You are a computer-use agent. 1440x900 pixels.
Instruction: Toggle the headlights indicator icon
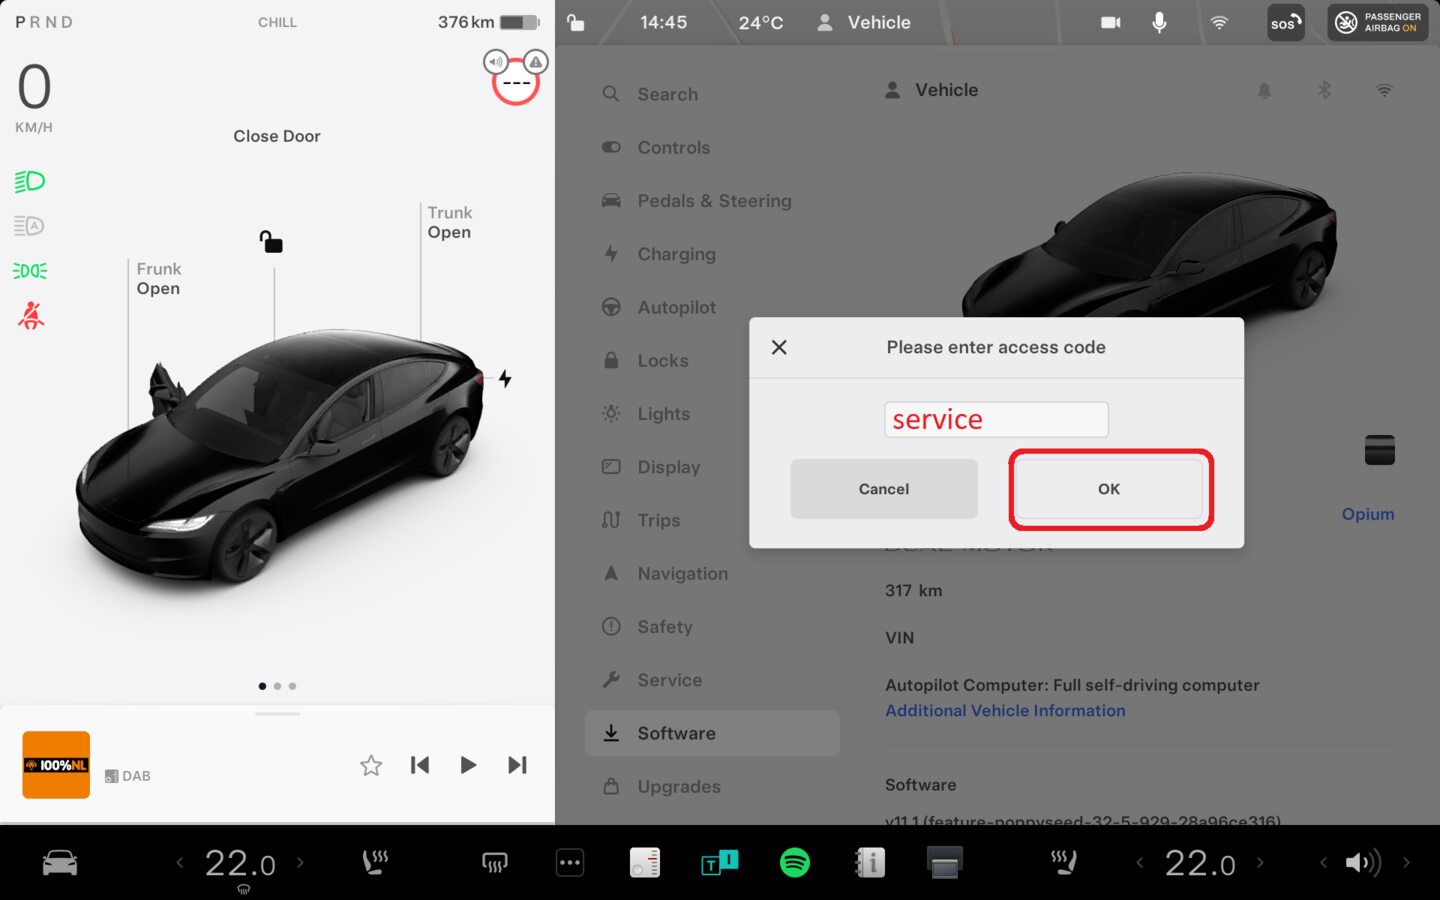coord(30,181)
